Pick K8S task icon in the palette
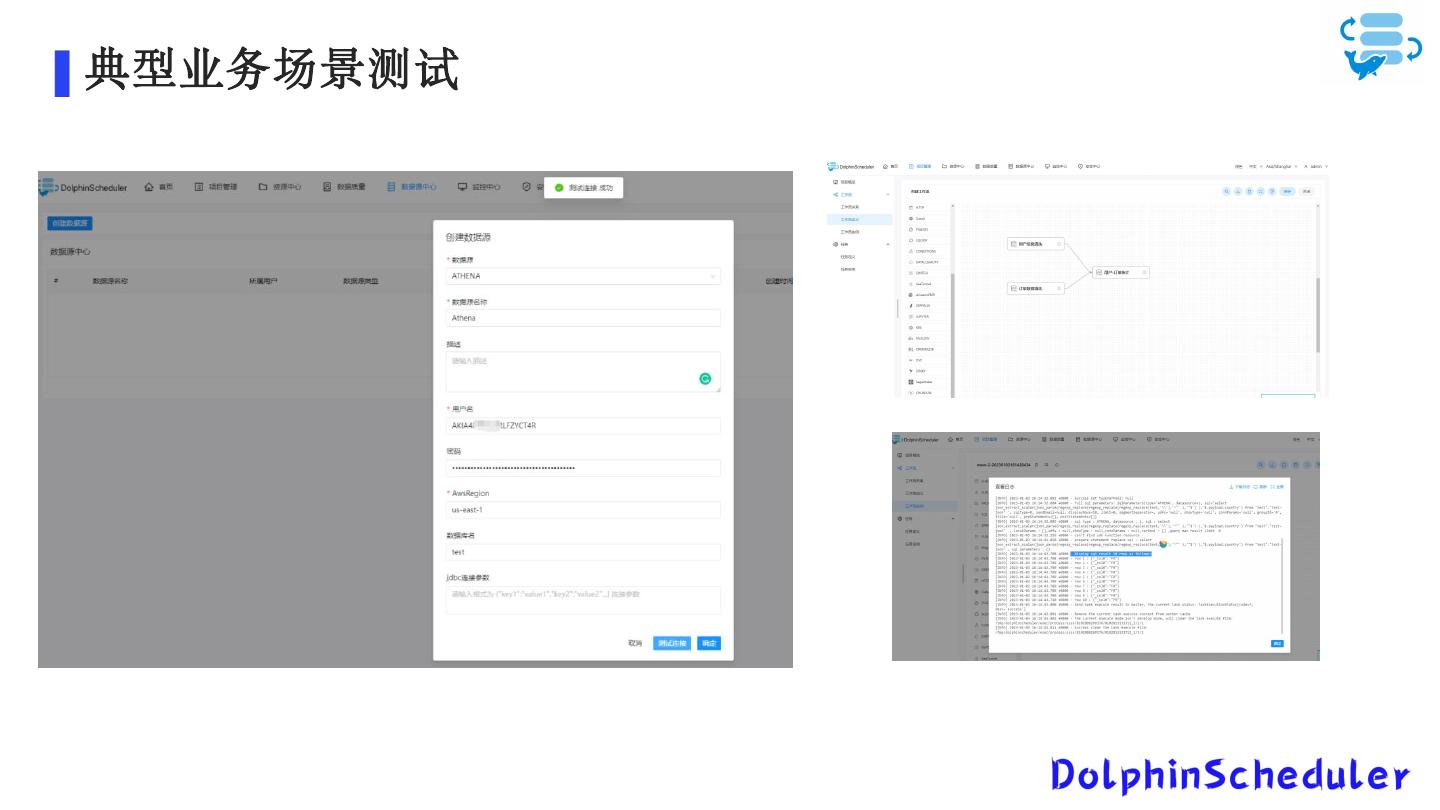This screenshot has width=1440, height=810. 910,327
